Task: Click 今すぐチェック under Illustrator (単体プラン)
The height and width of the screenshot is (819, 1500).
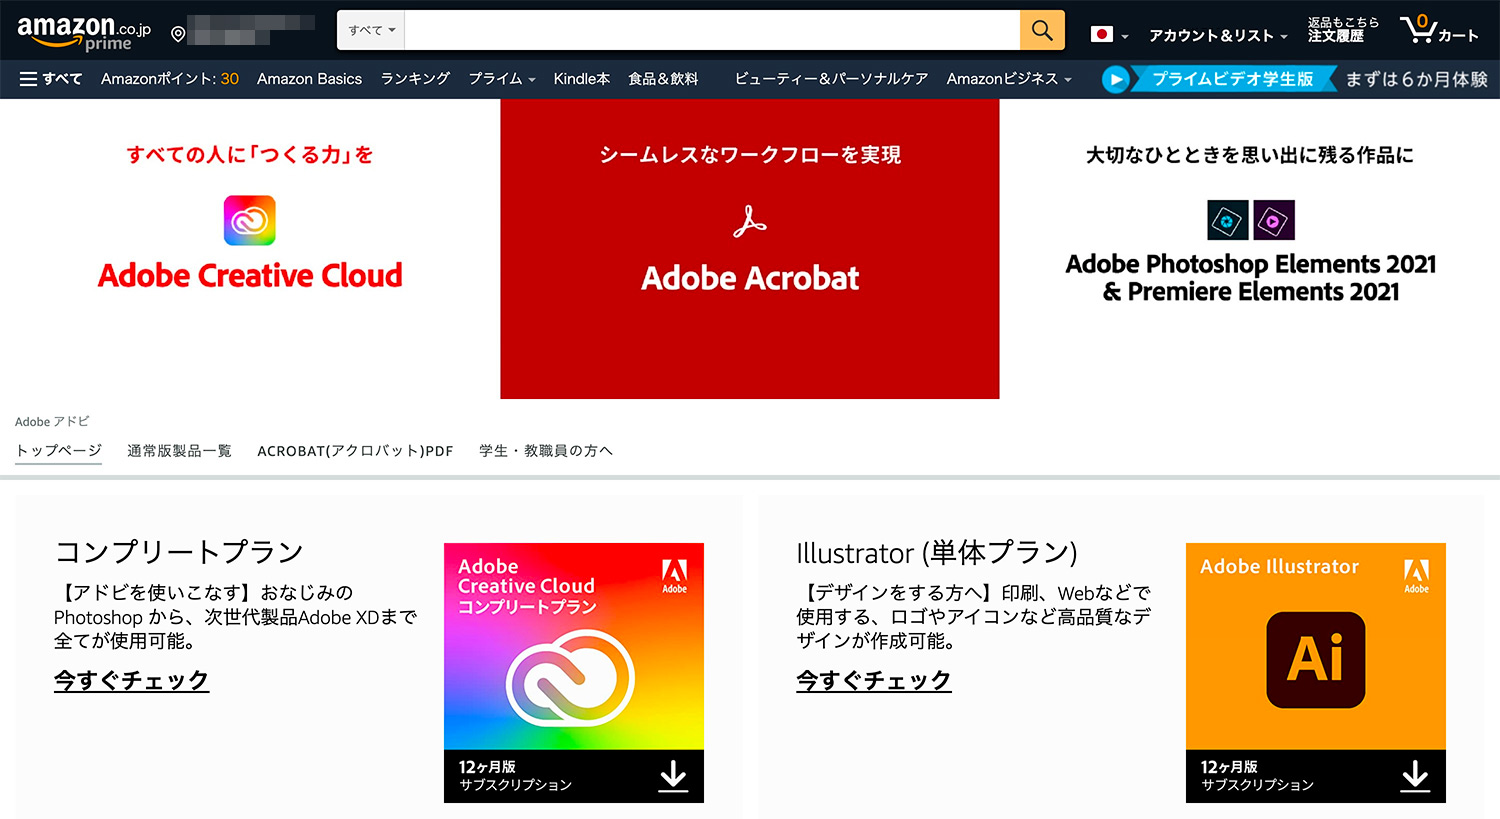Action: click(x=873, y=680)
